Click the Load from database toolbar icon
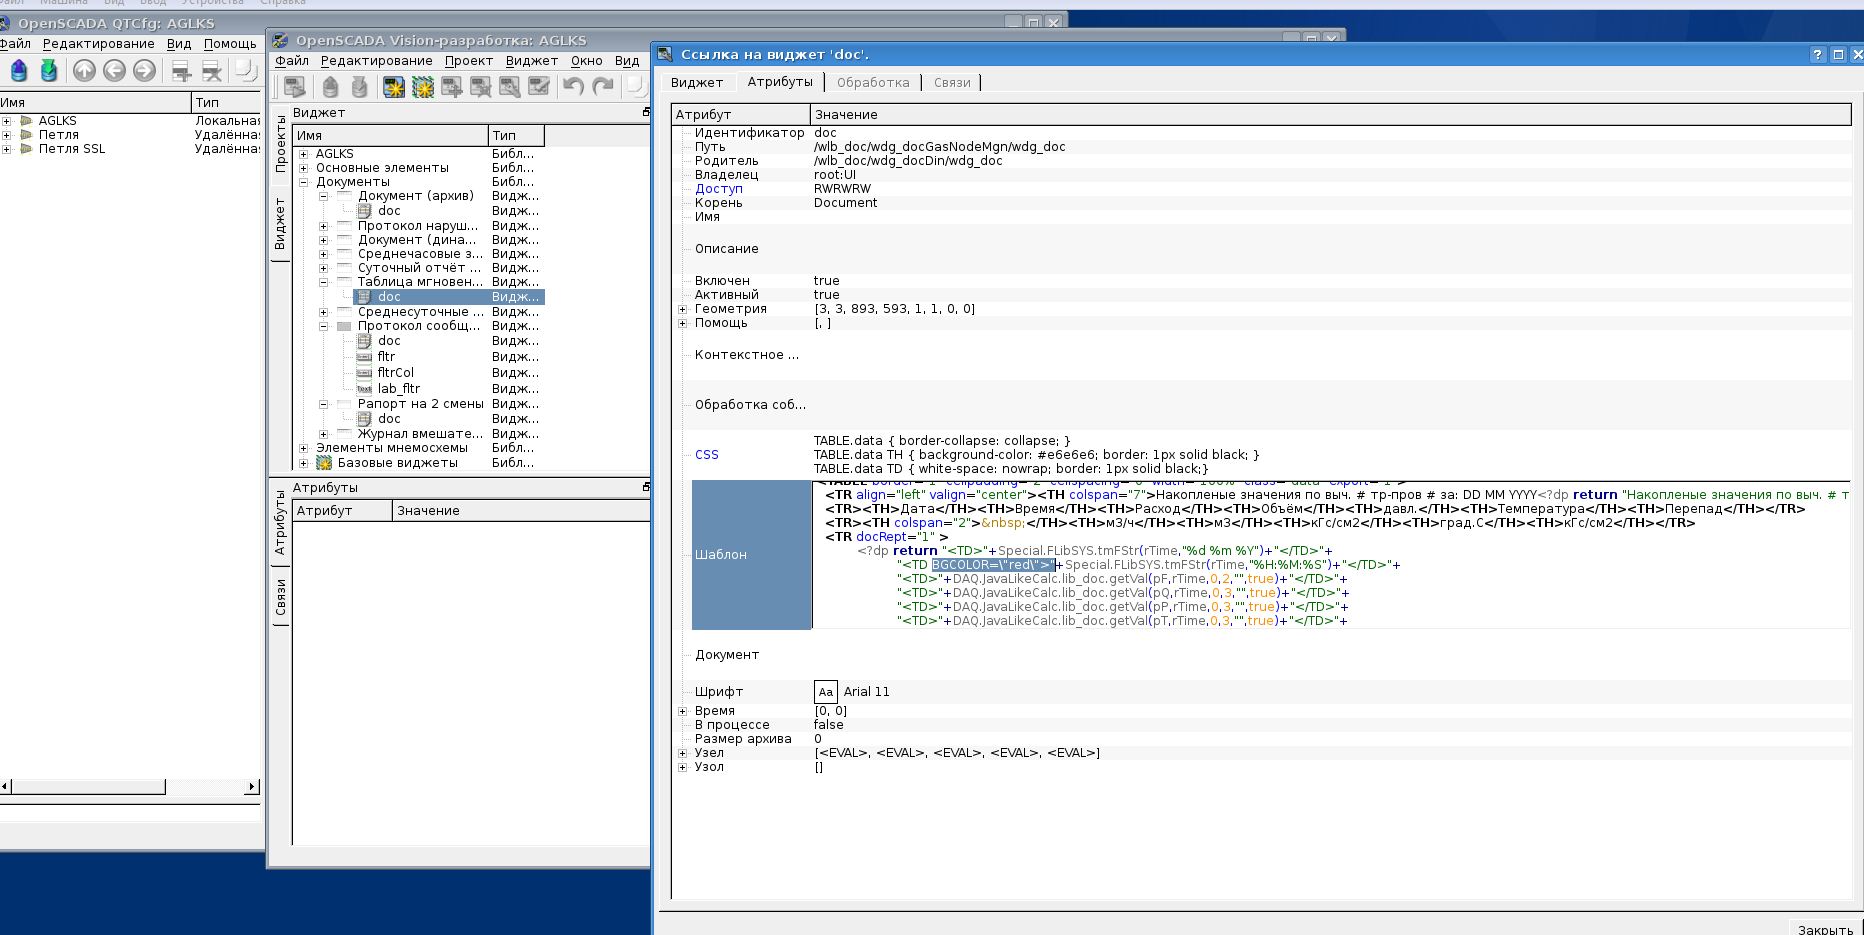Screen dimensions: 1864x935 point(19,70)
